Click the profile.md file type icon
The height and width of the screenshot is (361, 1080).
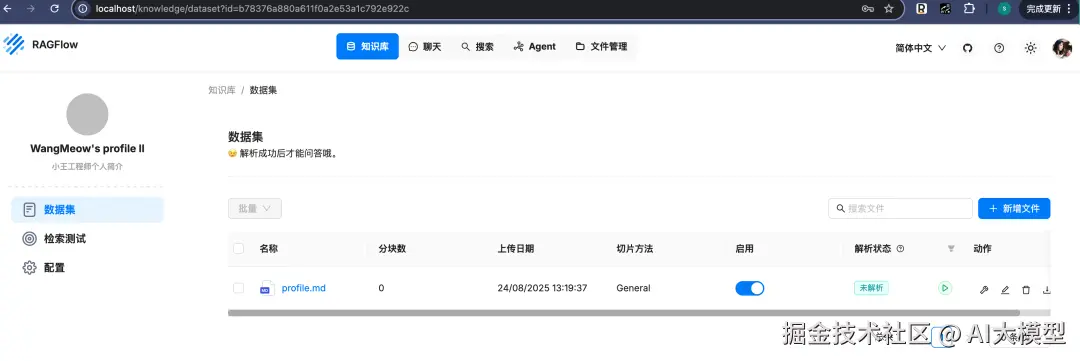pyautogui.click(x=267, y=288)
